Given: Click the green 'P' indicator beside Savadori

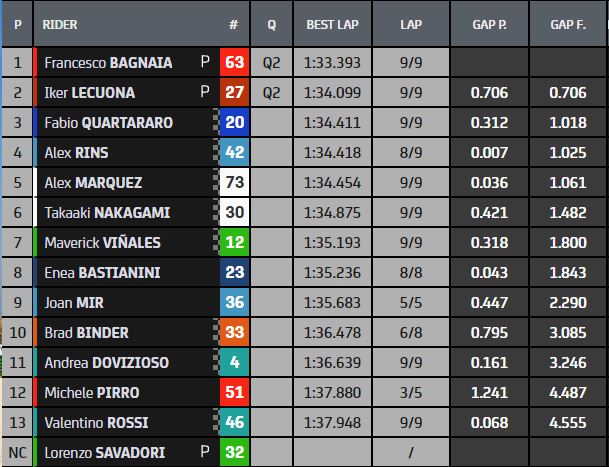Looking at the screenshot, I should pyautogui.click(x=205, y=452).
